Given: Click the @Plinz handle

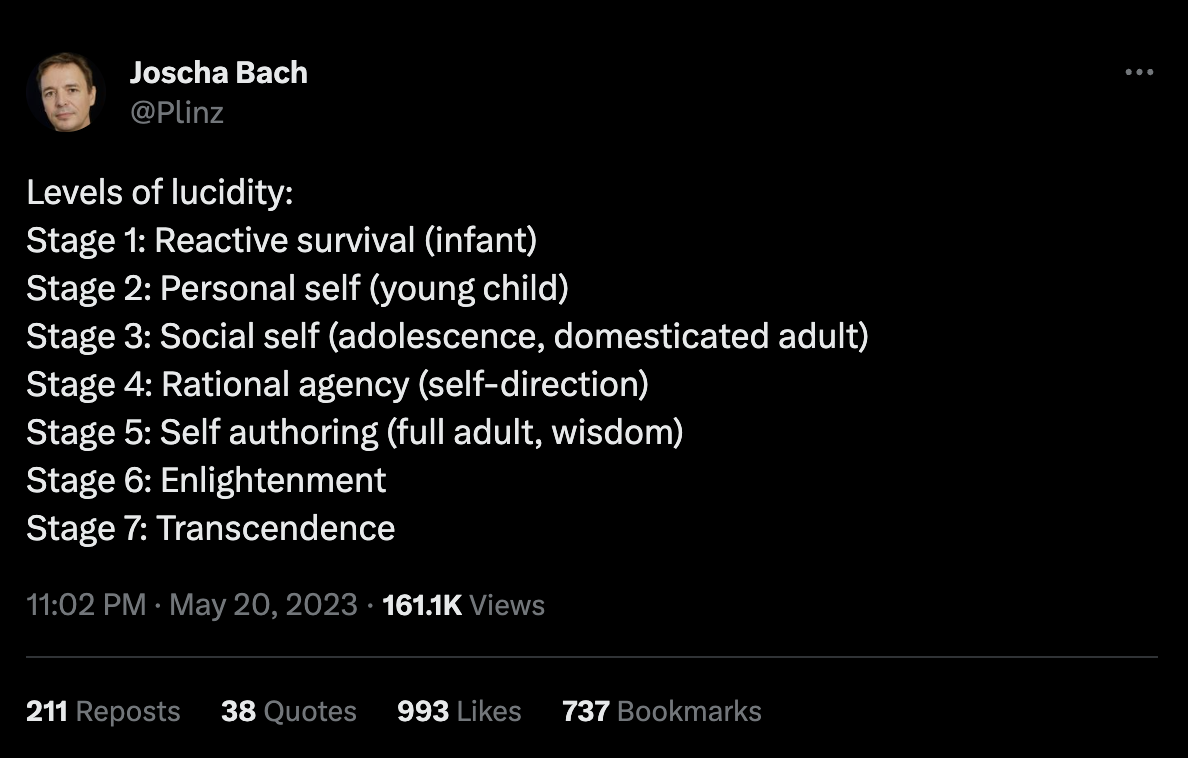Looking at the screenshot, I should (176, 112).
